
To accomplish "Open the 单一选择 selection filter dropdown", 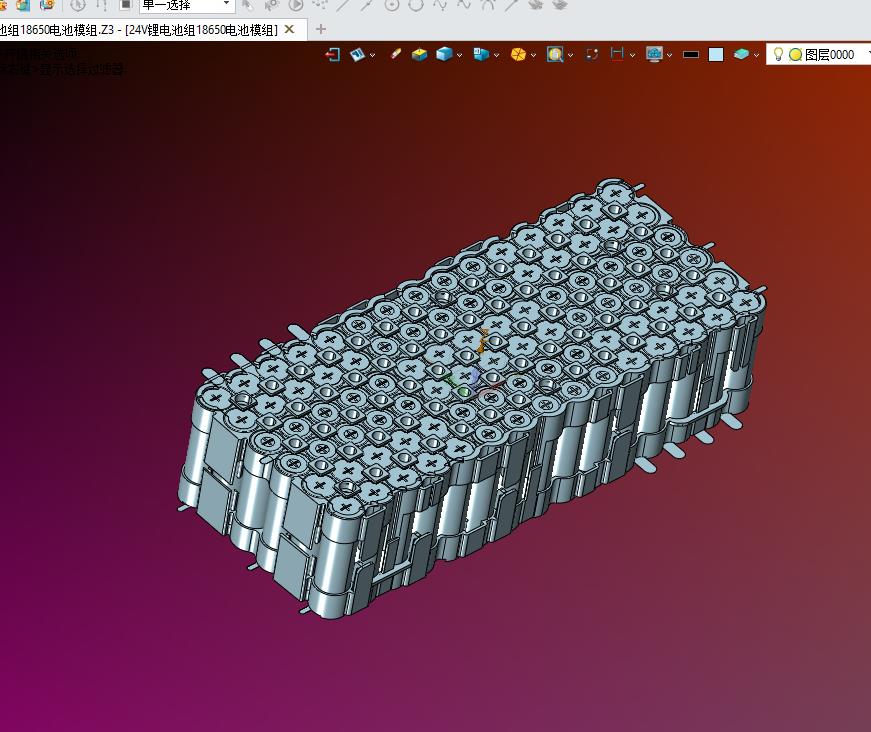I will [187, 6].
